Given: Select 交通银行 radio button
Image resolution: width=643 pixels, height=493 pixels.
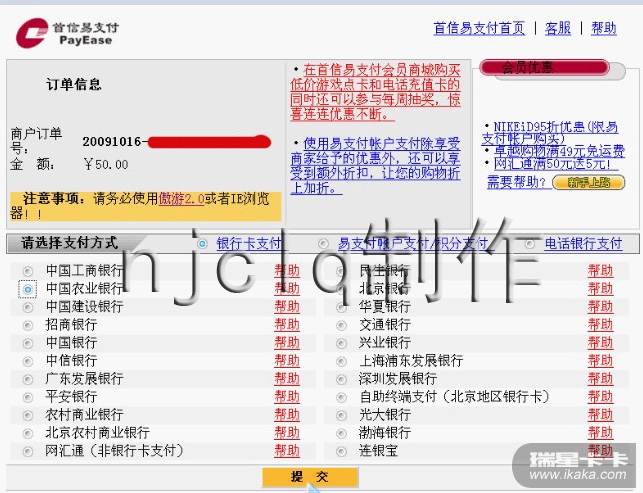Looking at the screenshot, I should tap(341, 325).
